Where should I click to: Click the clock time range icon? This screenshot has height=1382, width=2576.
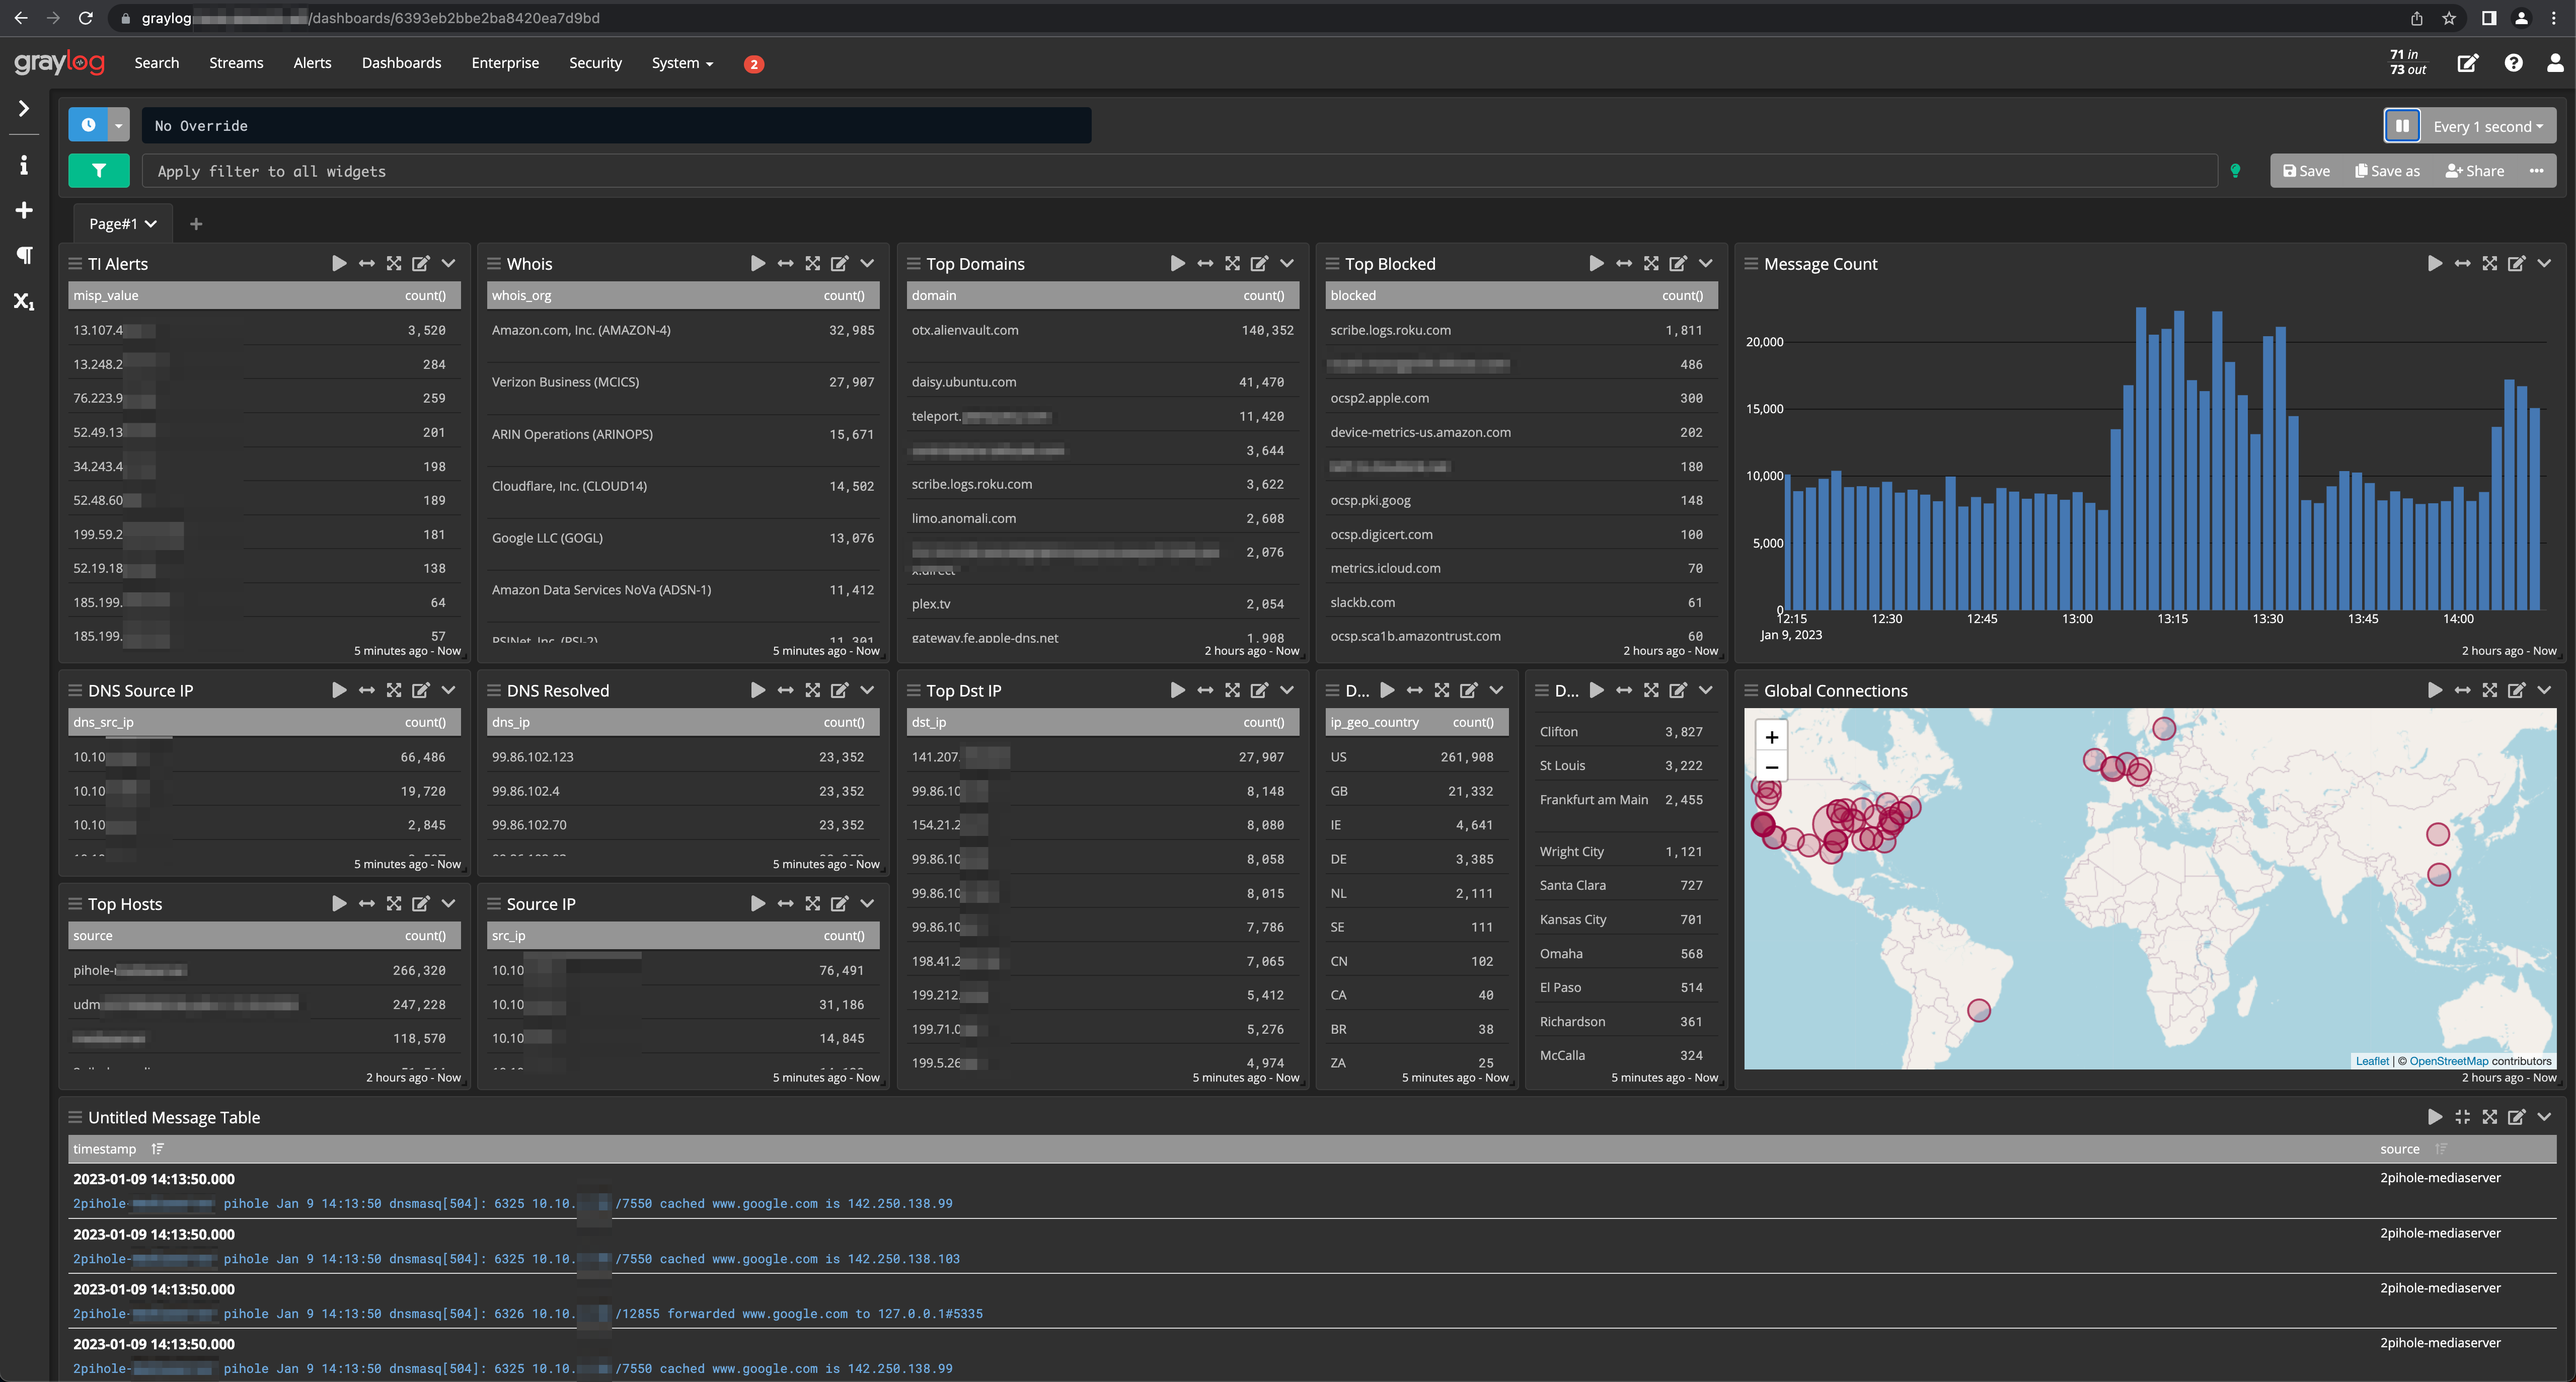[x=89, y=124]
